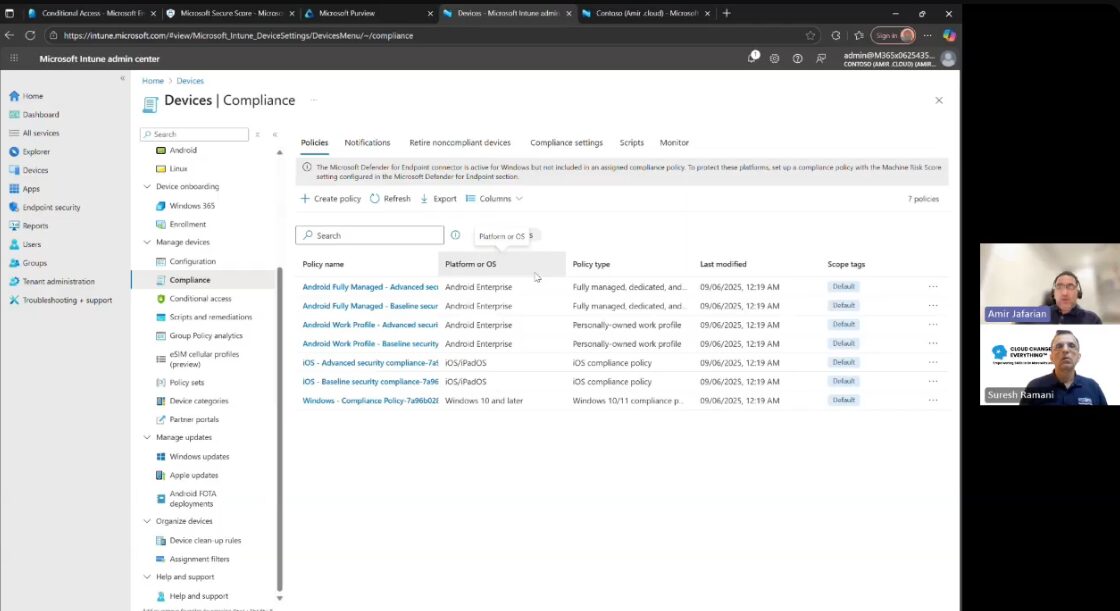Click the policy Search input field
This screenshot has width=1120, height=611.
(x=377, y=235)
